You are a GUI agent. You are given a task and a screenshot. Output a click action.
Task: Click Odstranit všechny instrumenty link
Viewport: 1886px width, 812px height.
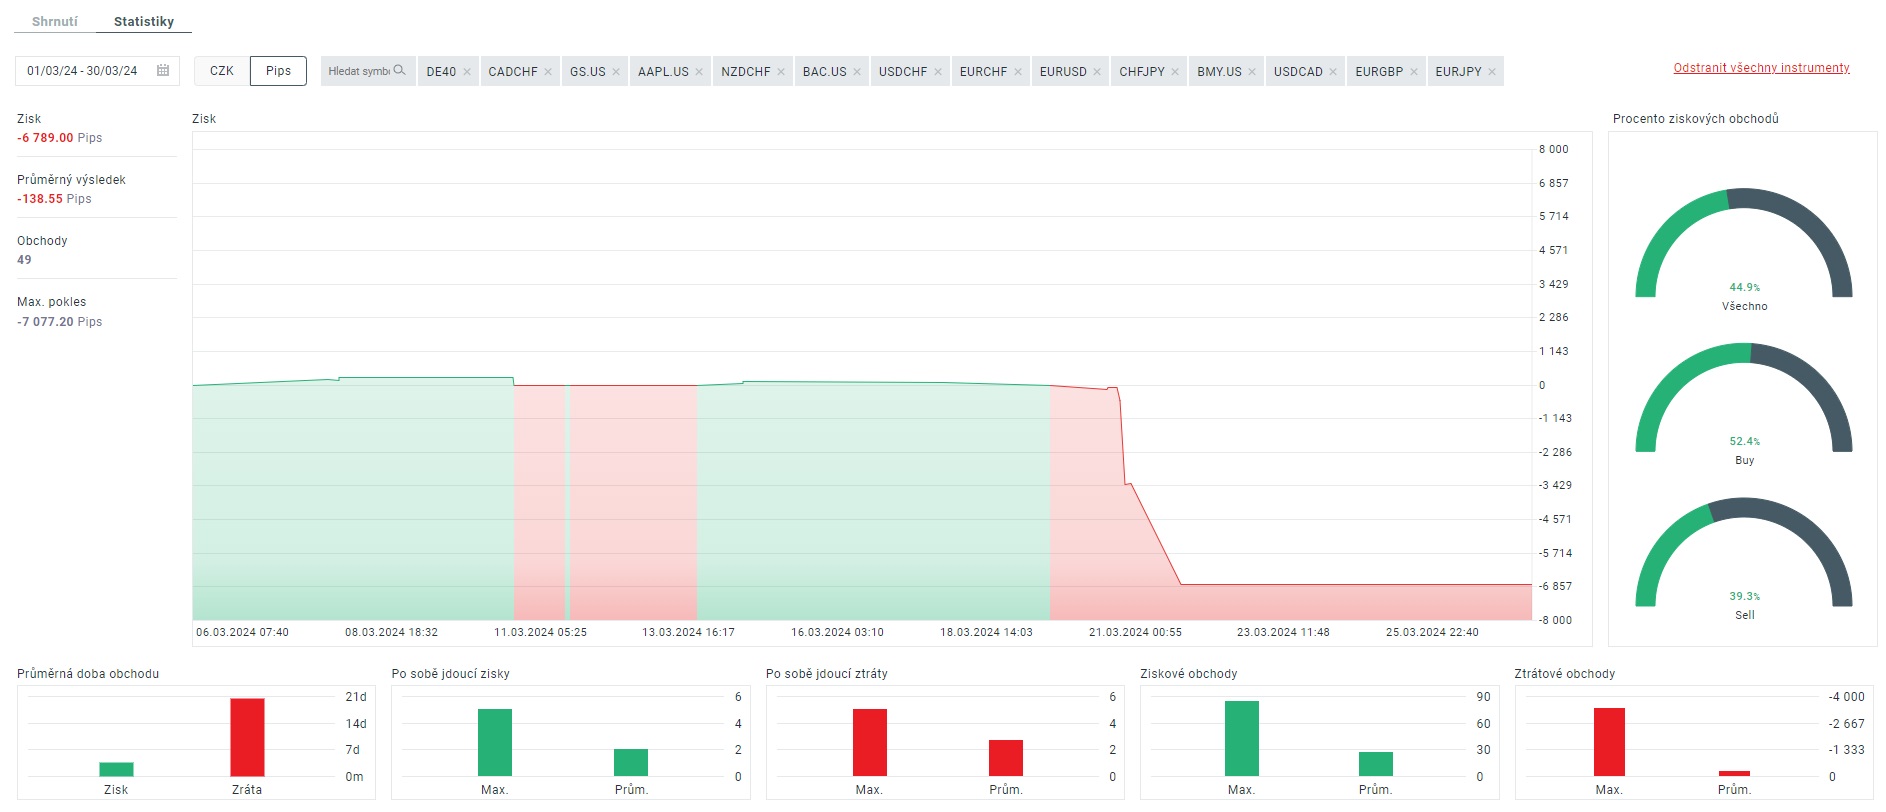(x=1761, y=68)
